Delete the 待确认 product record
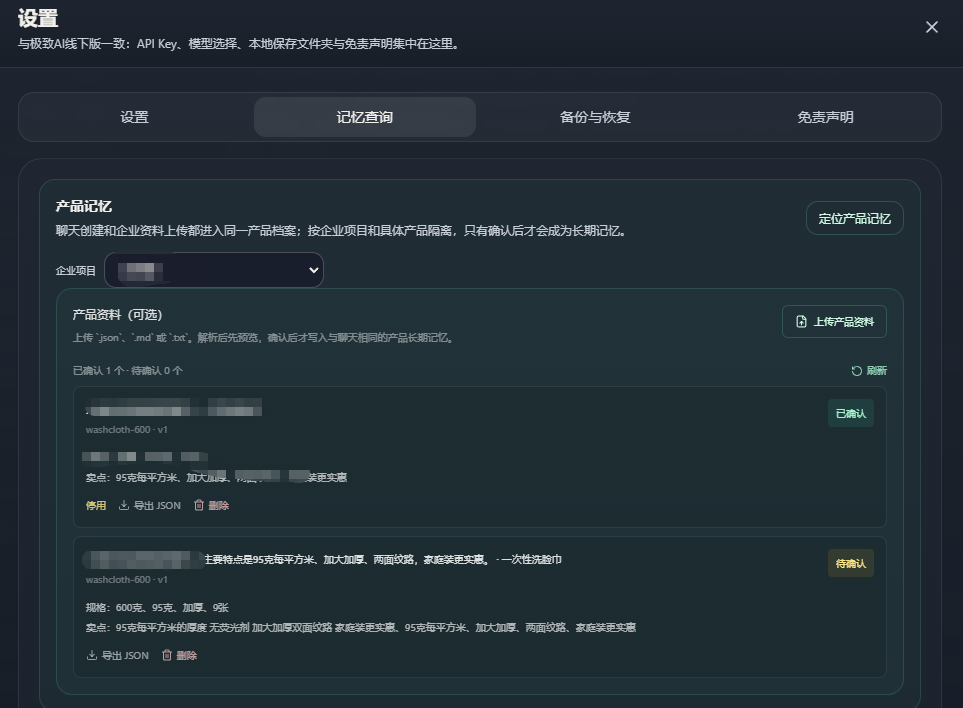 (x=179, y=655)
